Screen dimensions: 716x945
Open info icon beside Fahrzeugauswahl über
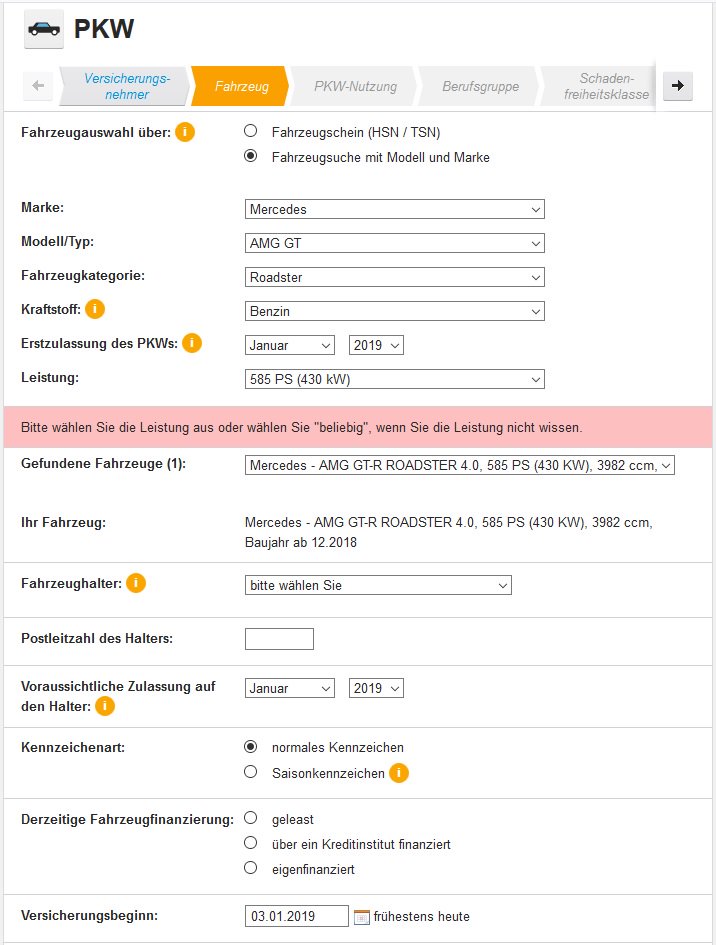click(185, 132)
